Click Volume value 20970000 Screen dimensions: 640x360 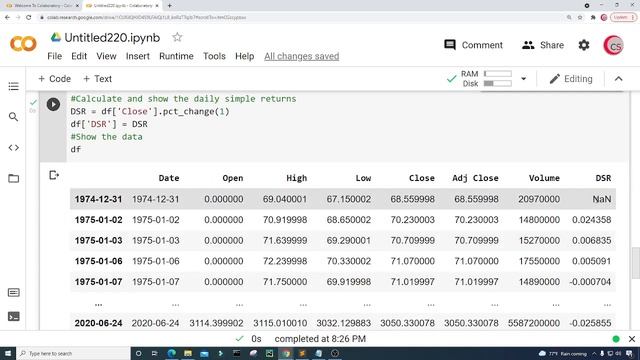pos(539,199)
